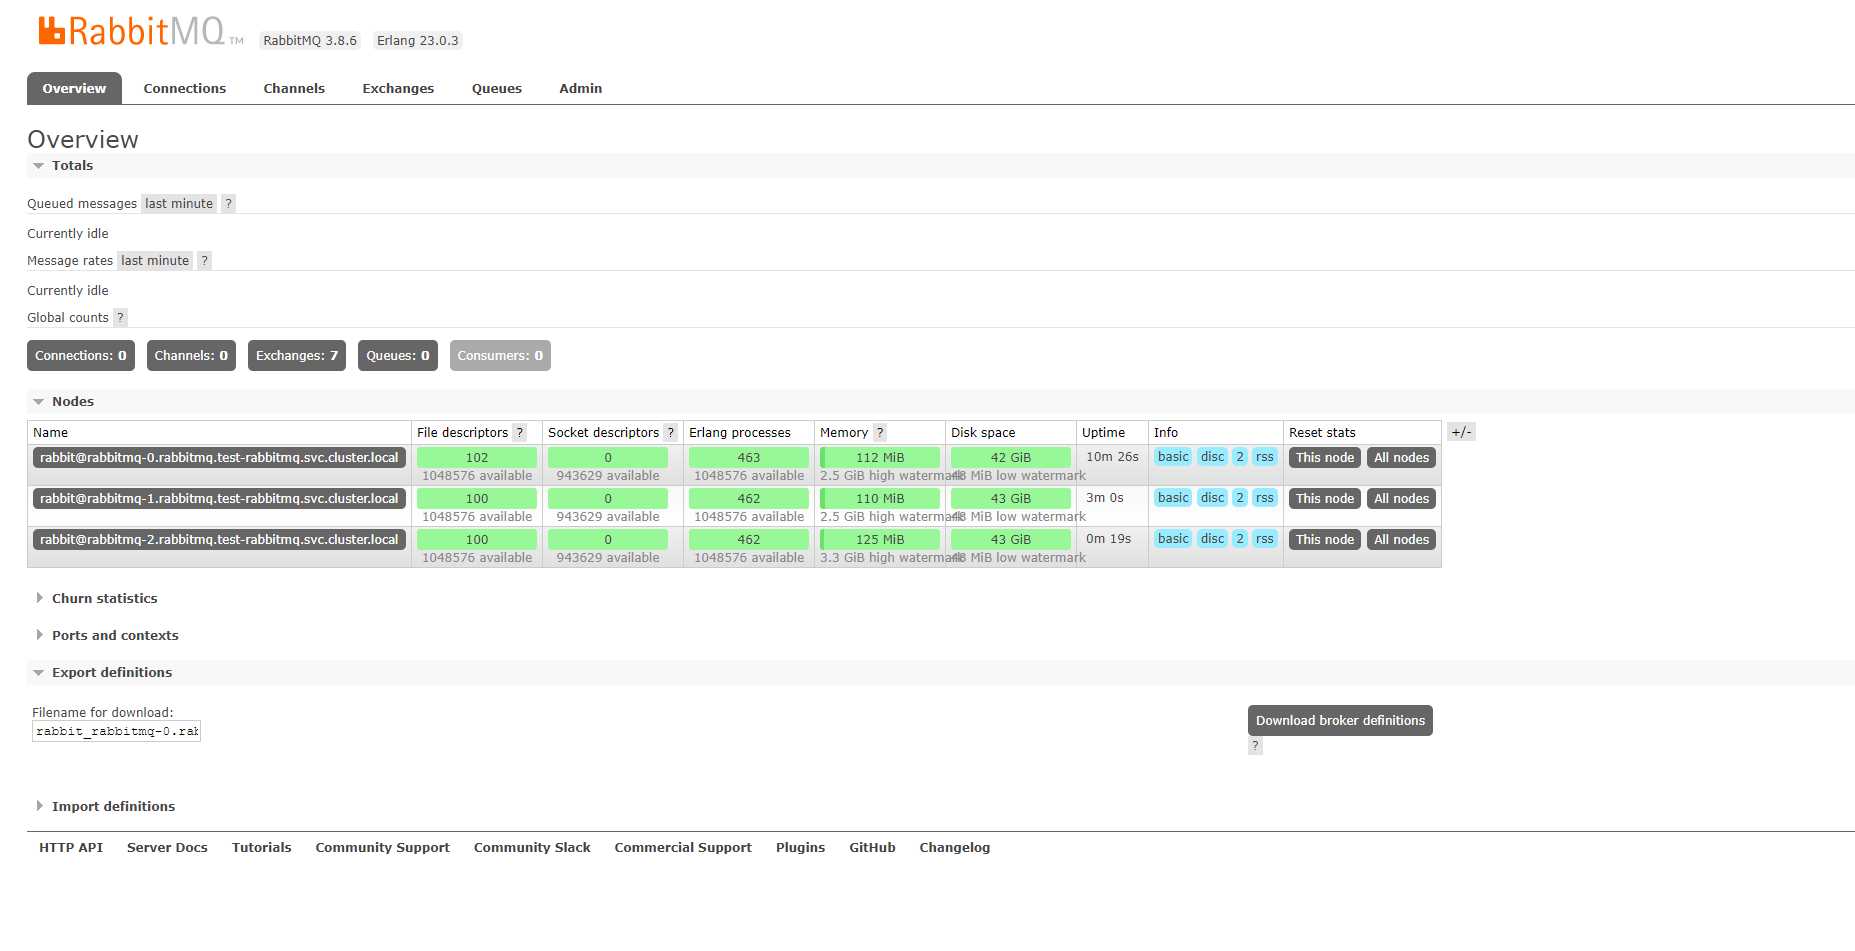1855x951 pixels.
Task: Click uptime value 10m 26s
Action: (1112, 457)
